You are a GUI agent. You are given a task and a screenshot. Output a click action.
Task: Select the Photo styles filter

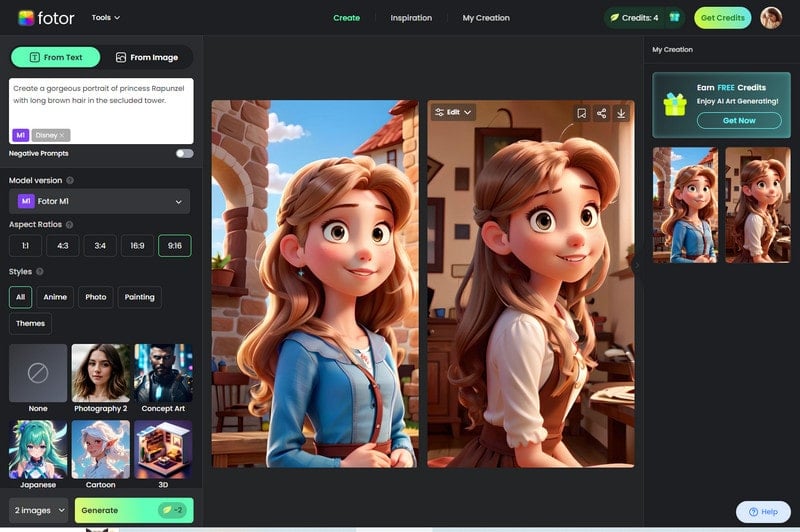pyautogui.click(x=96, y=297)
